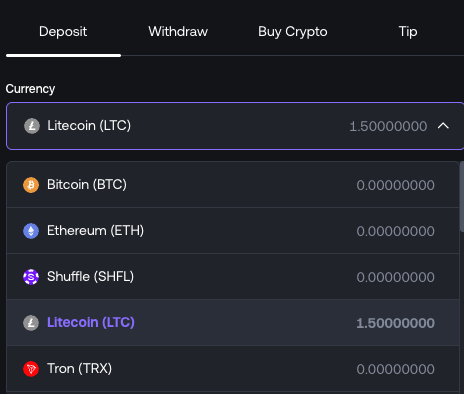Click the red Tron icon
Image resolution: width=464 pixels, height=394 pixels.
click(31, 369)
